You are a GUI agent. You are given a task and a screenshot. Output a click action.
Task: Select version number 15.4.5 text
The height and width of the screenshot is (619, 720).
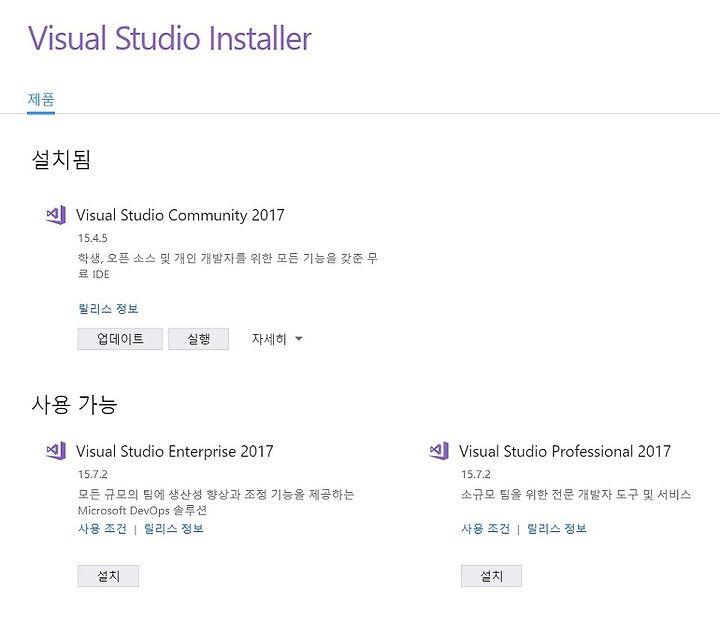pos(93,238)
